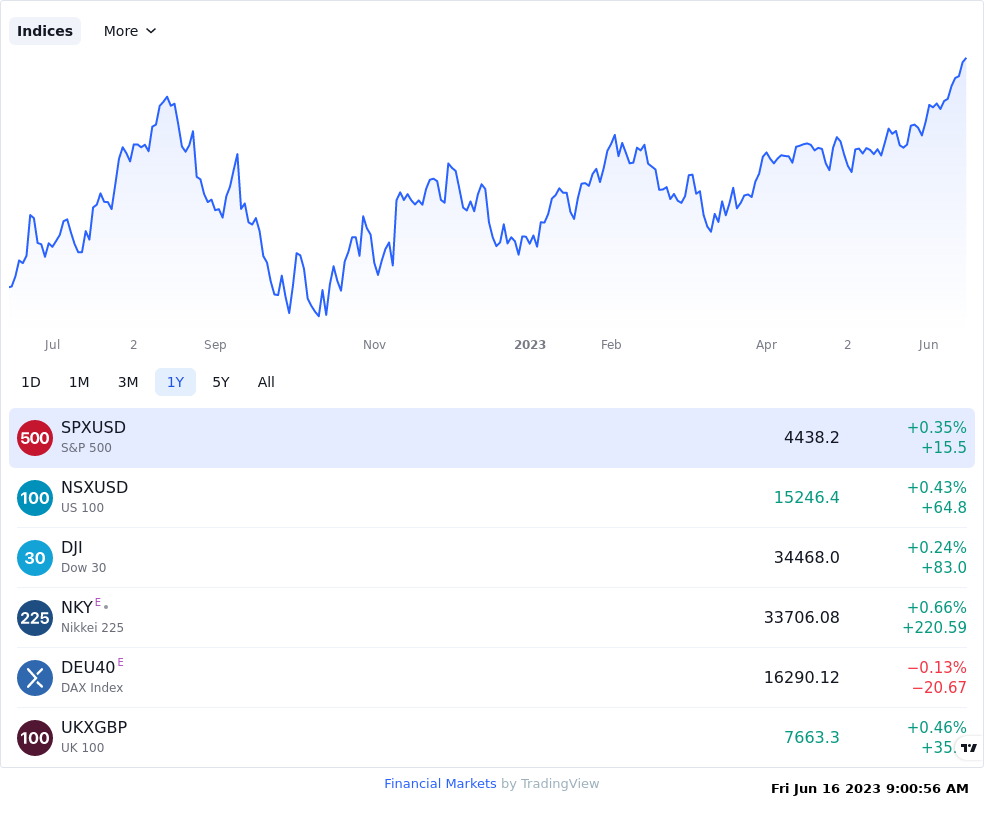This screenshot has height=820, width=984.
Task: Click the Sep label on chart axis
Action: (215, 345)
